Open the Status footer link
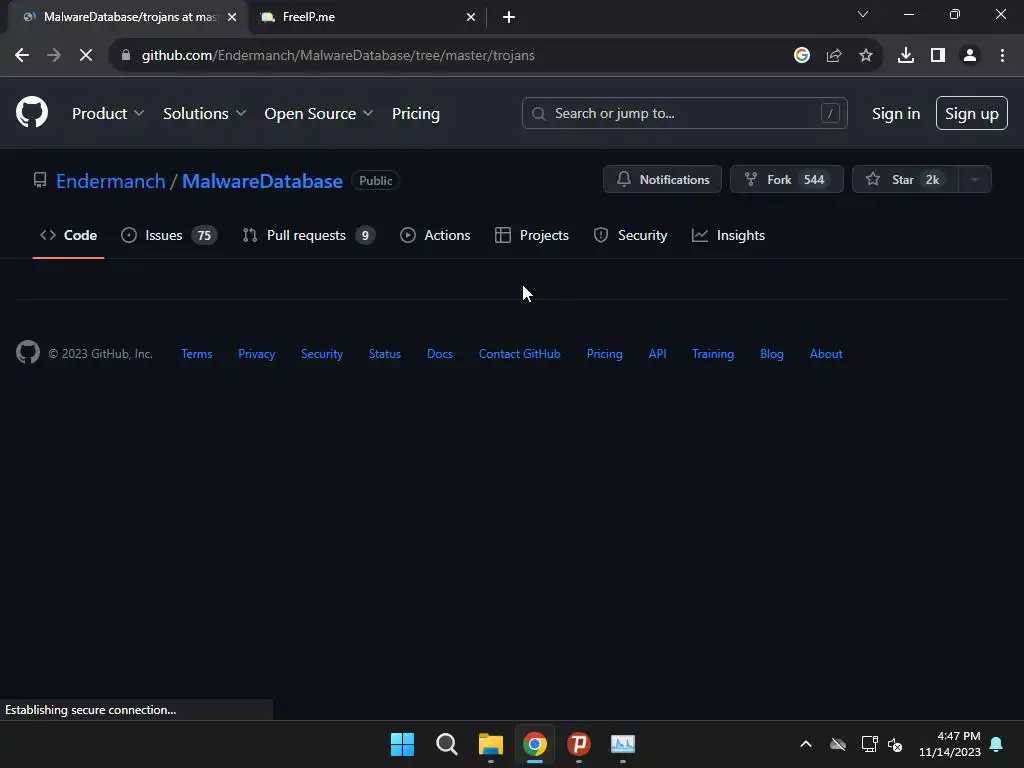 [385, 354]
